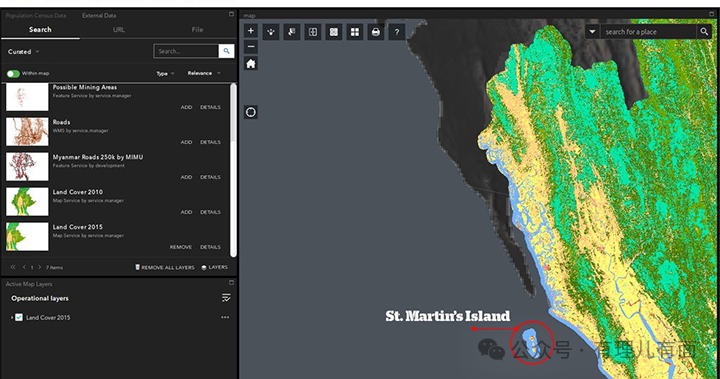Open the basemap gallery grid icon
The image size is (720, 379).
click(355, 32)
